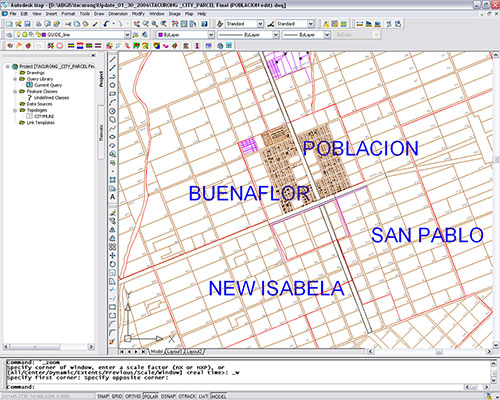Viewport: 500px width, 400px height.
Task: Select the Line draw tool
Action: point(113,59)
